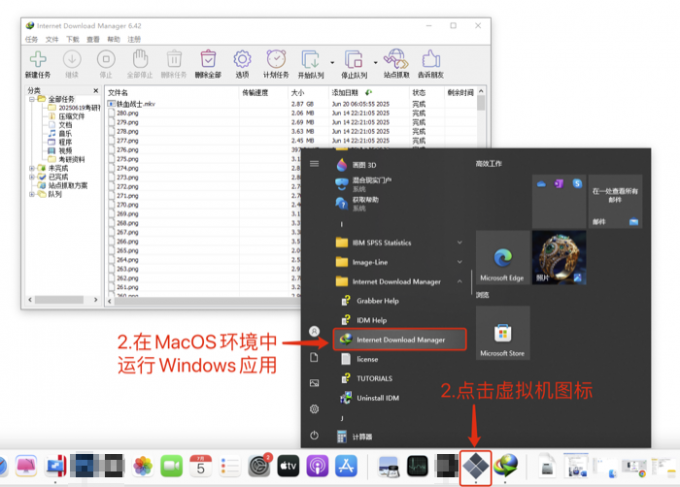680x487 pixels.
Task: Open the 查看 menu in IDM
Action: [93, 39]
